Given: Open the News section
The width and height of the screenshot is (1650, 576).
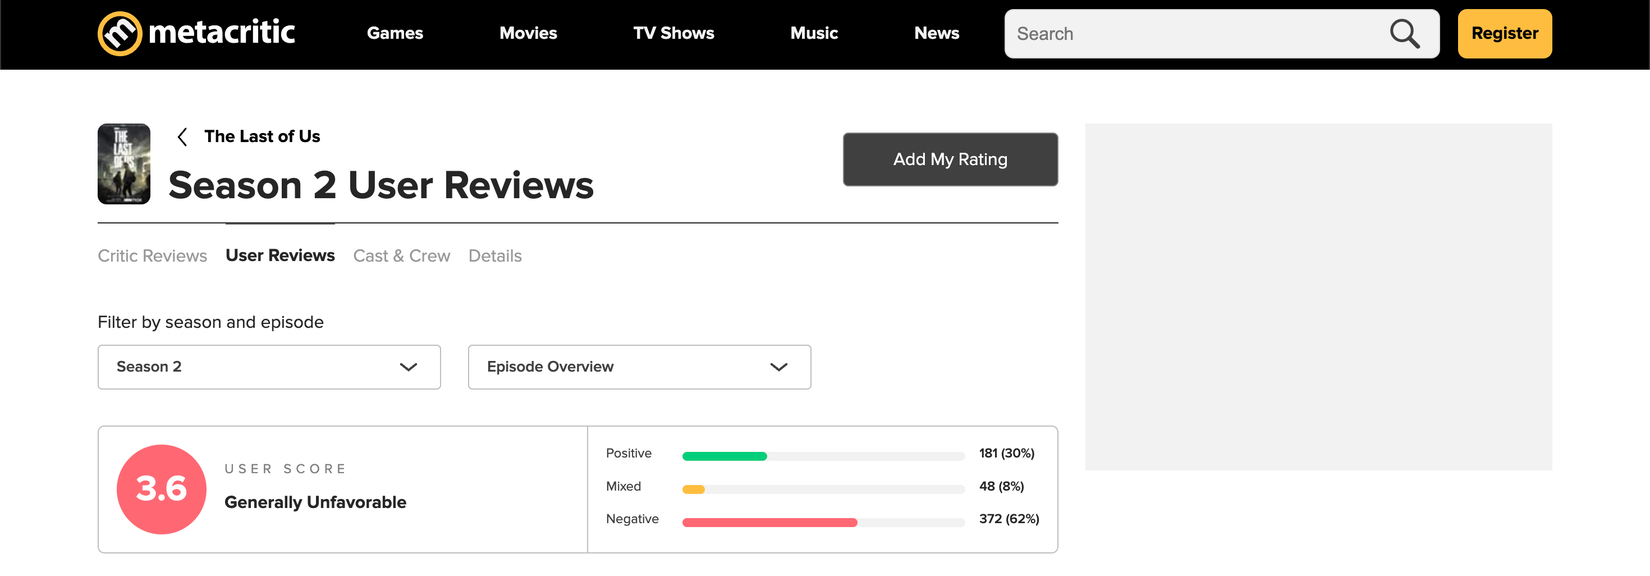Looking at the screenshot, I should coord(936,34).
